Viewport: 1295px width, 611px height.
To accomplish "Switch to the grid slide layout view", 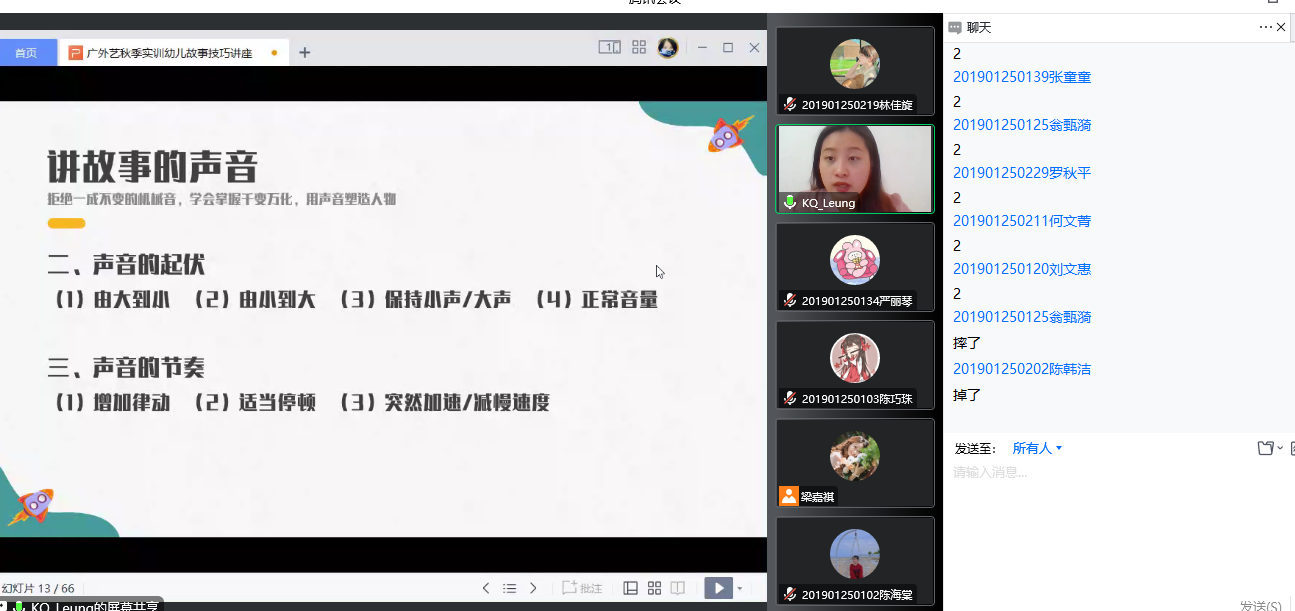I will pyautogui.click(x=654, y=588).
